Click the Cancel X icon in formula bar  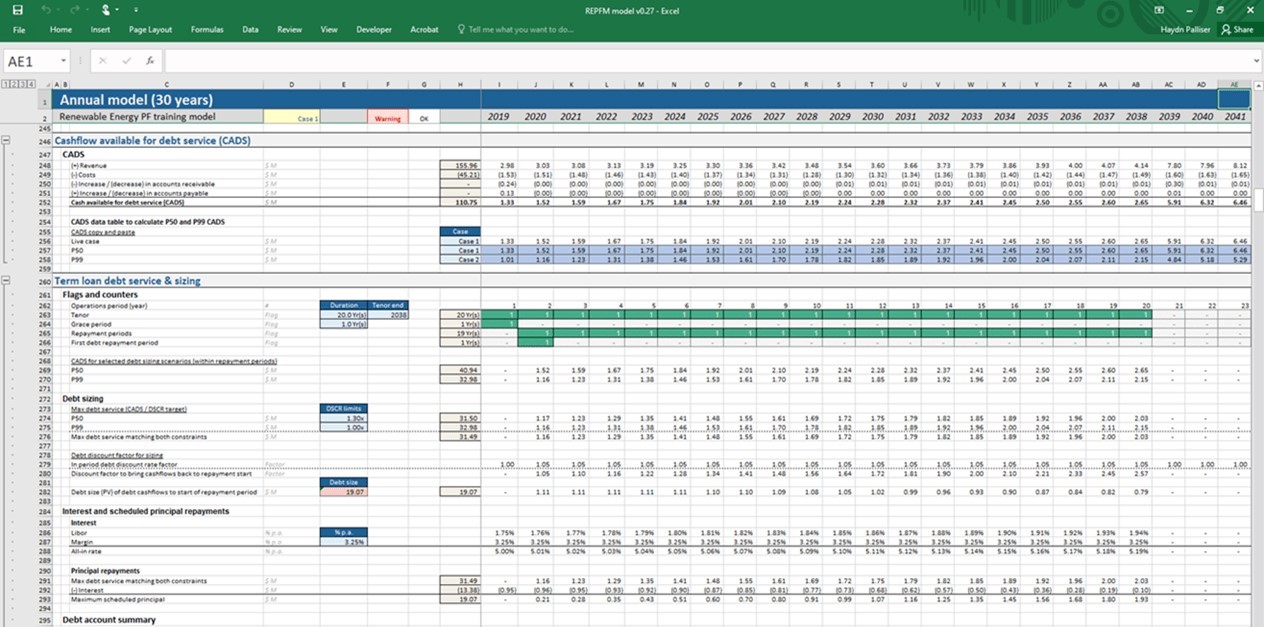coord(103,61)
